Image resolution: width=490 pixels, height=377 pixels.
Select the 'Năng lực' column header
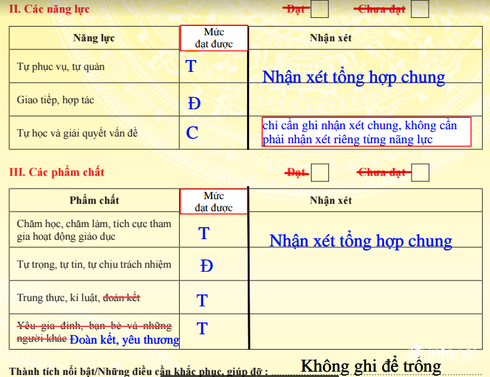pyautogui.click(x=94, y=38)
